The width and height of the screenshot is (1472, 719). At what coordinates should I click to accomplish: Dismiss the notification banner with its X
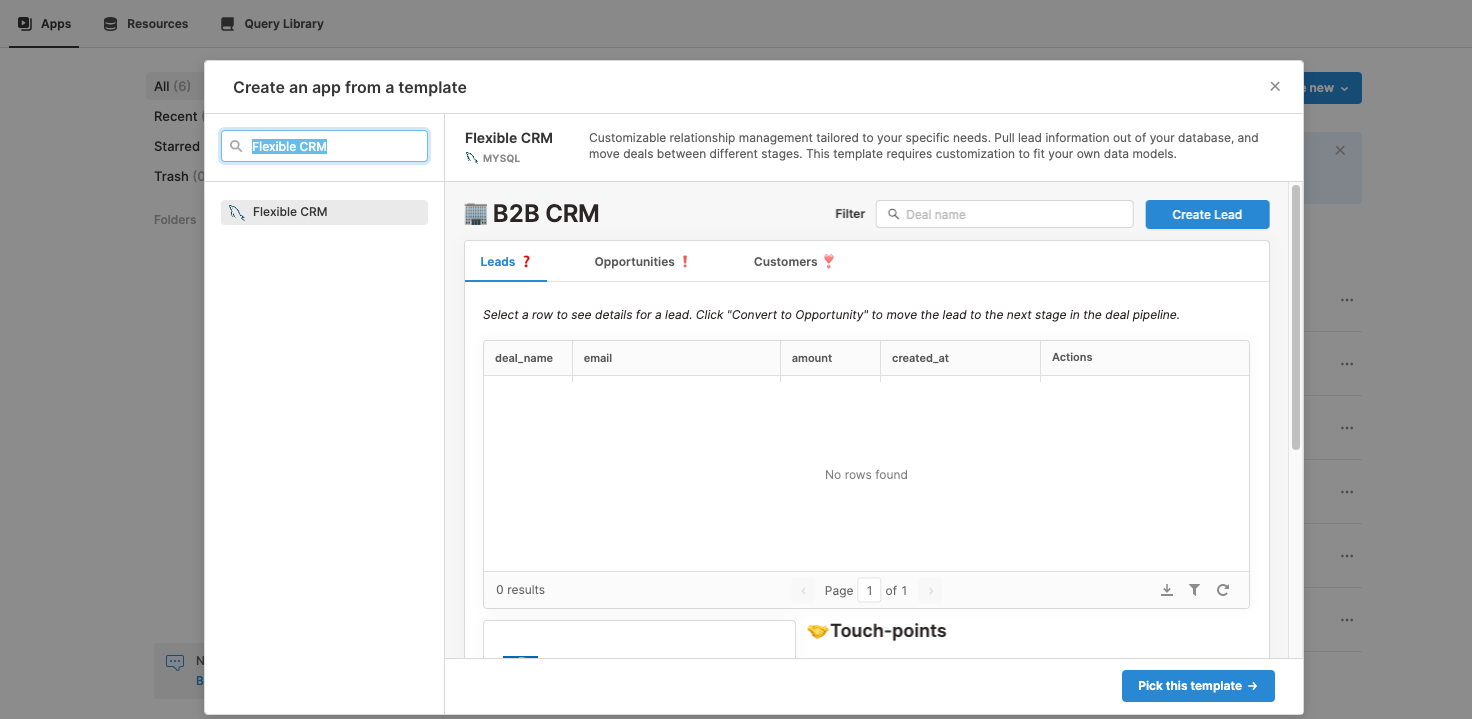1340,150
